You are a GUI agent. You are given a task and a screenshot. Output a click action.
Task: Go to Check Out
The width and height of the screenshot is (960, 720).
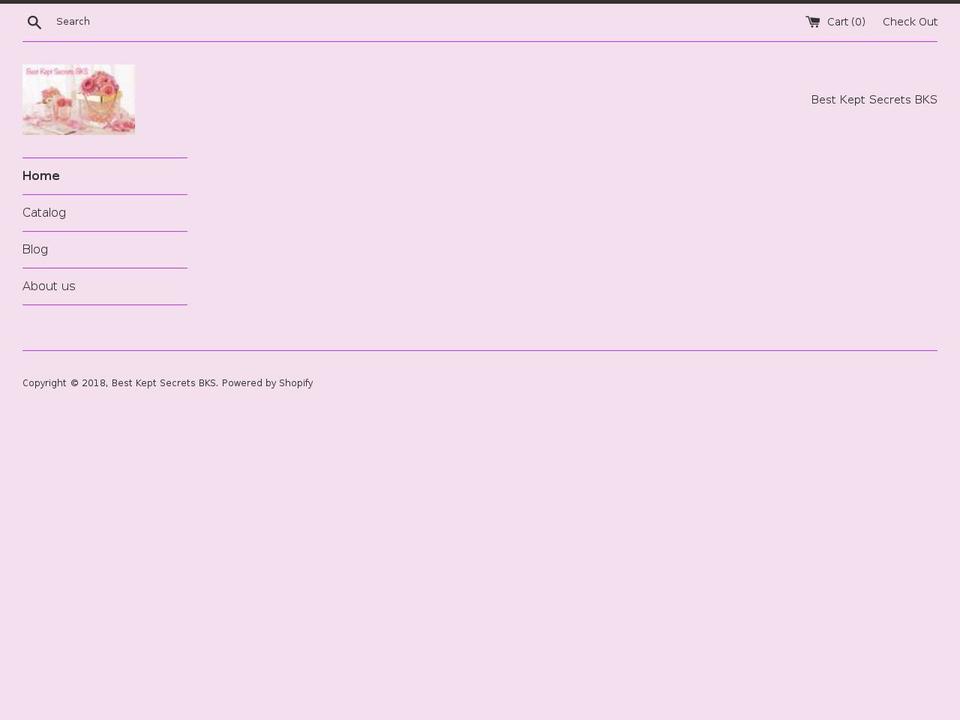[910, 21]
